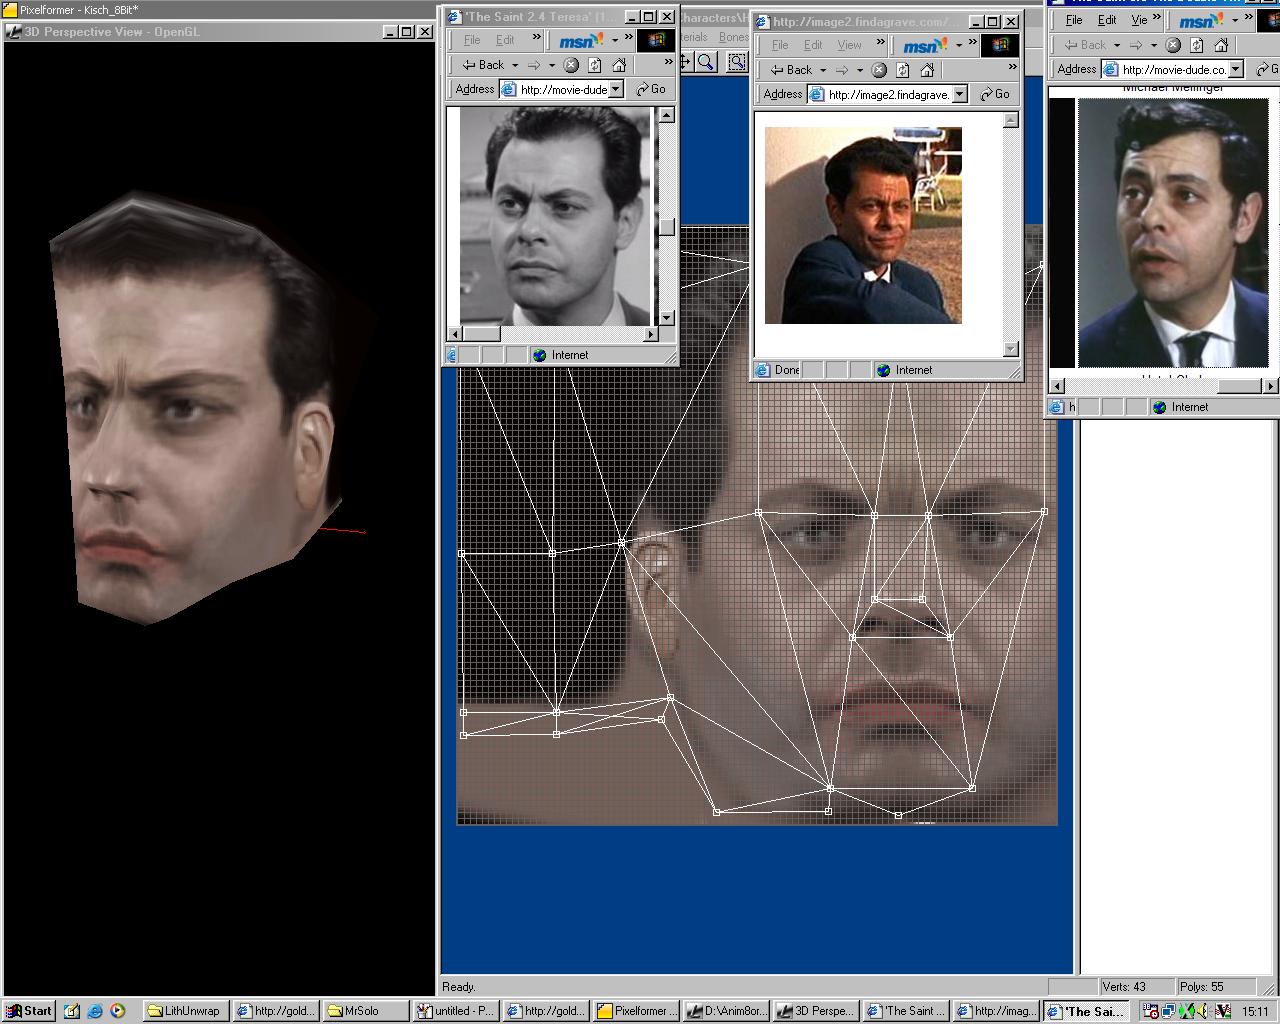The height and width of the screenshot is (1024, 1280).
Task: Click Stop in the rightmost movie-dude browser window
Action: pyautogui.click(x=1173, y=45)
